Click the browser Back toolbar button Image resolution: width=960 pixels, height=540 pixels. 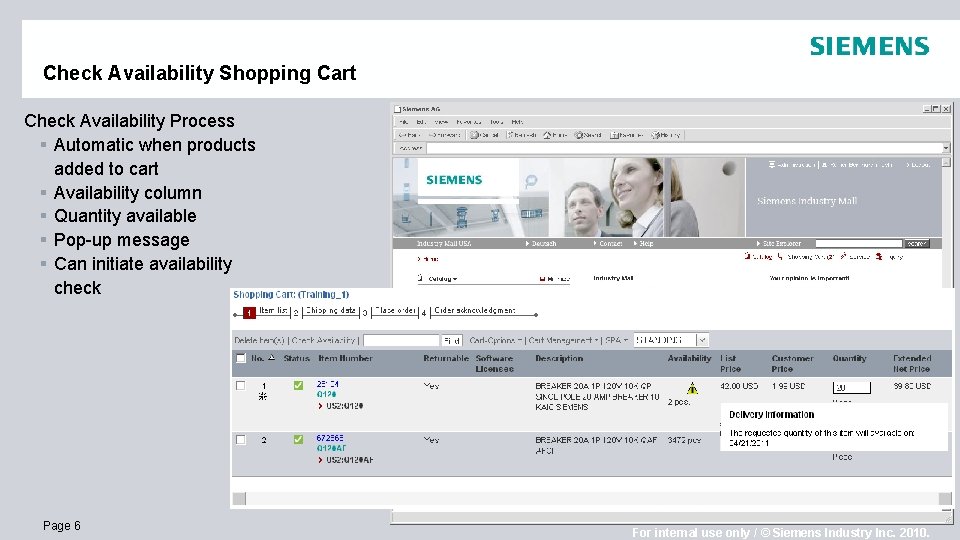coord(409,135)
